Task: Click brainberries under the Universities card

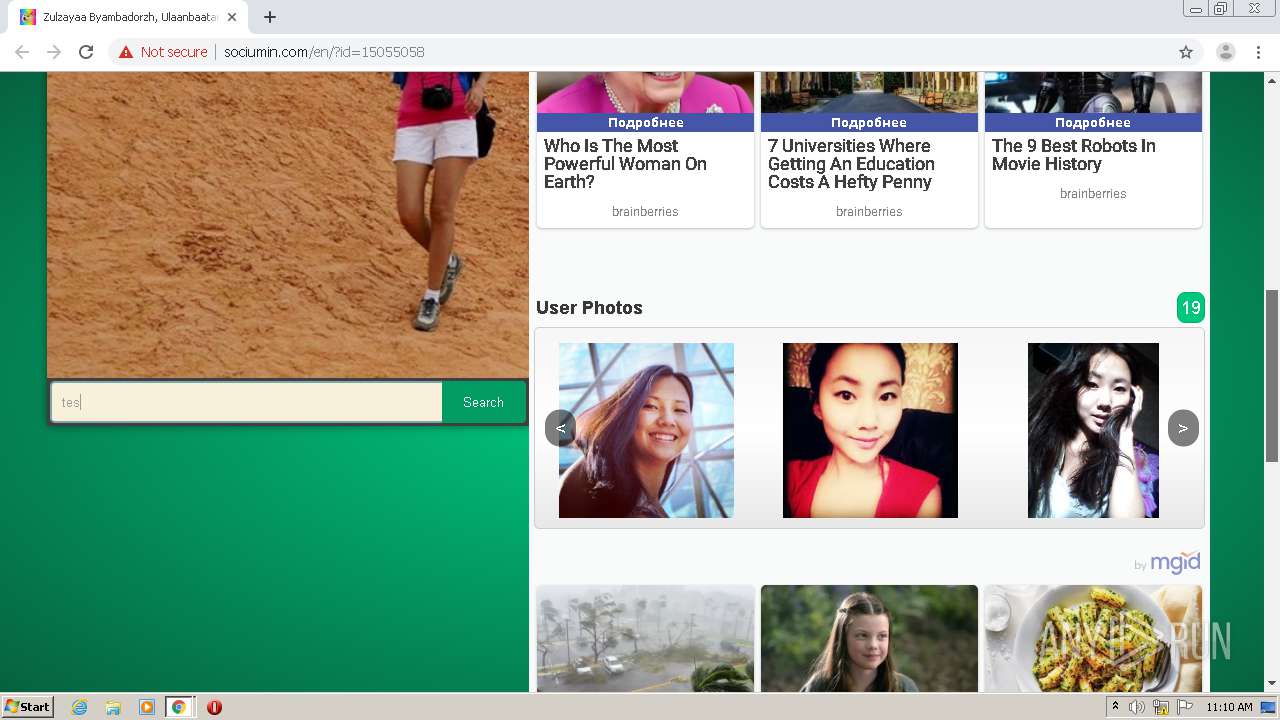Action: pos(869,211)
